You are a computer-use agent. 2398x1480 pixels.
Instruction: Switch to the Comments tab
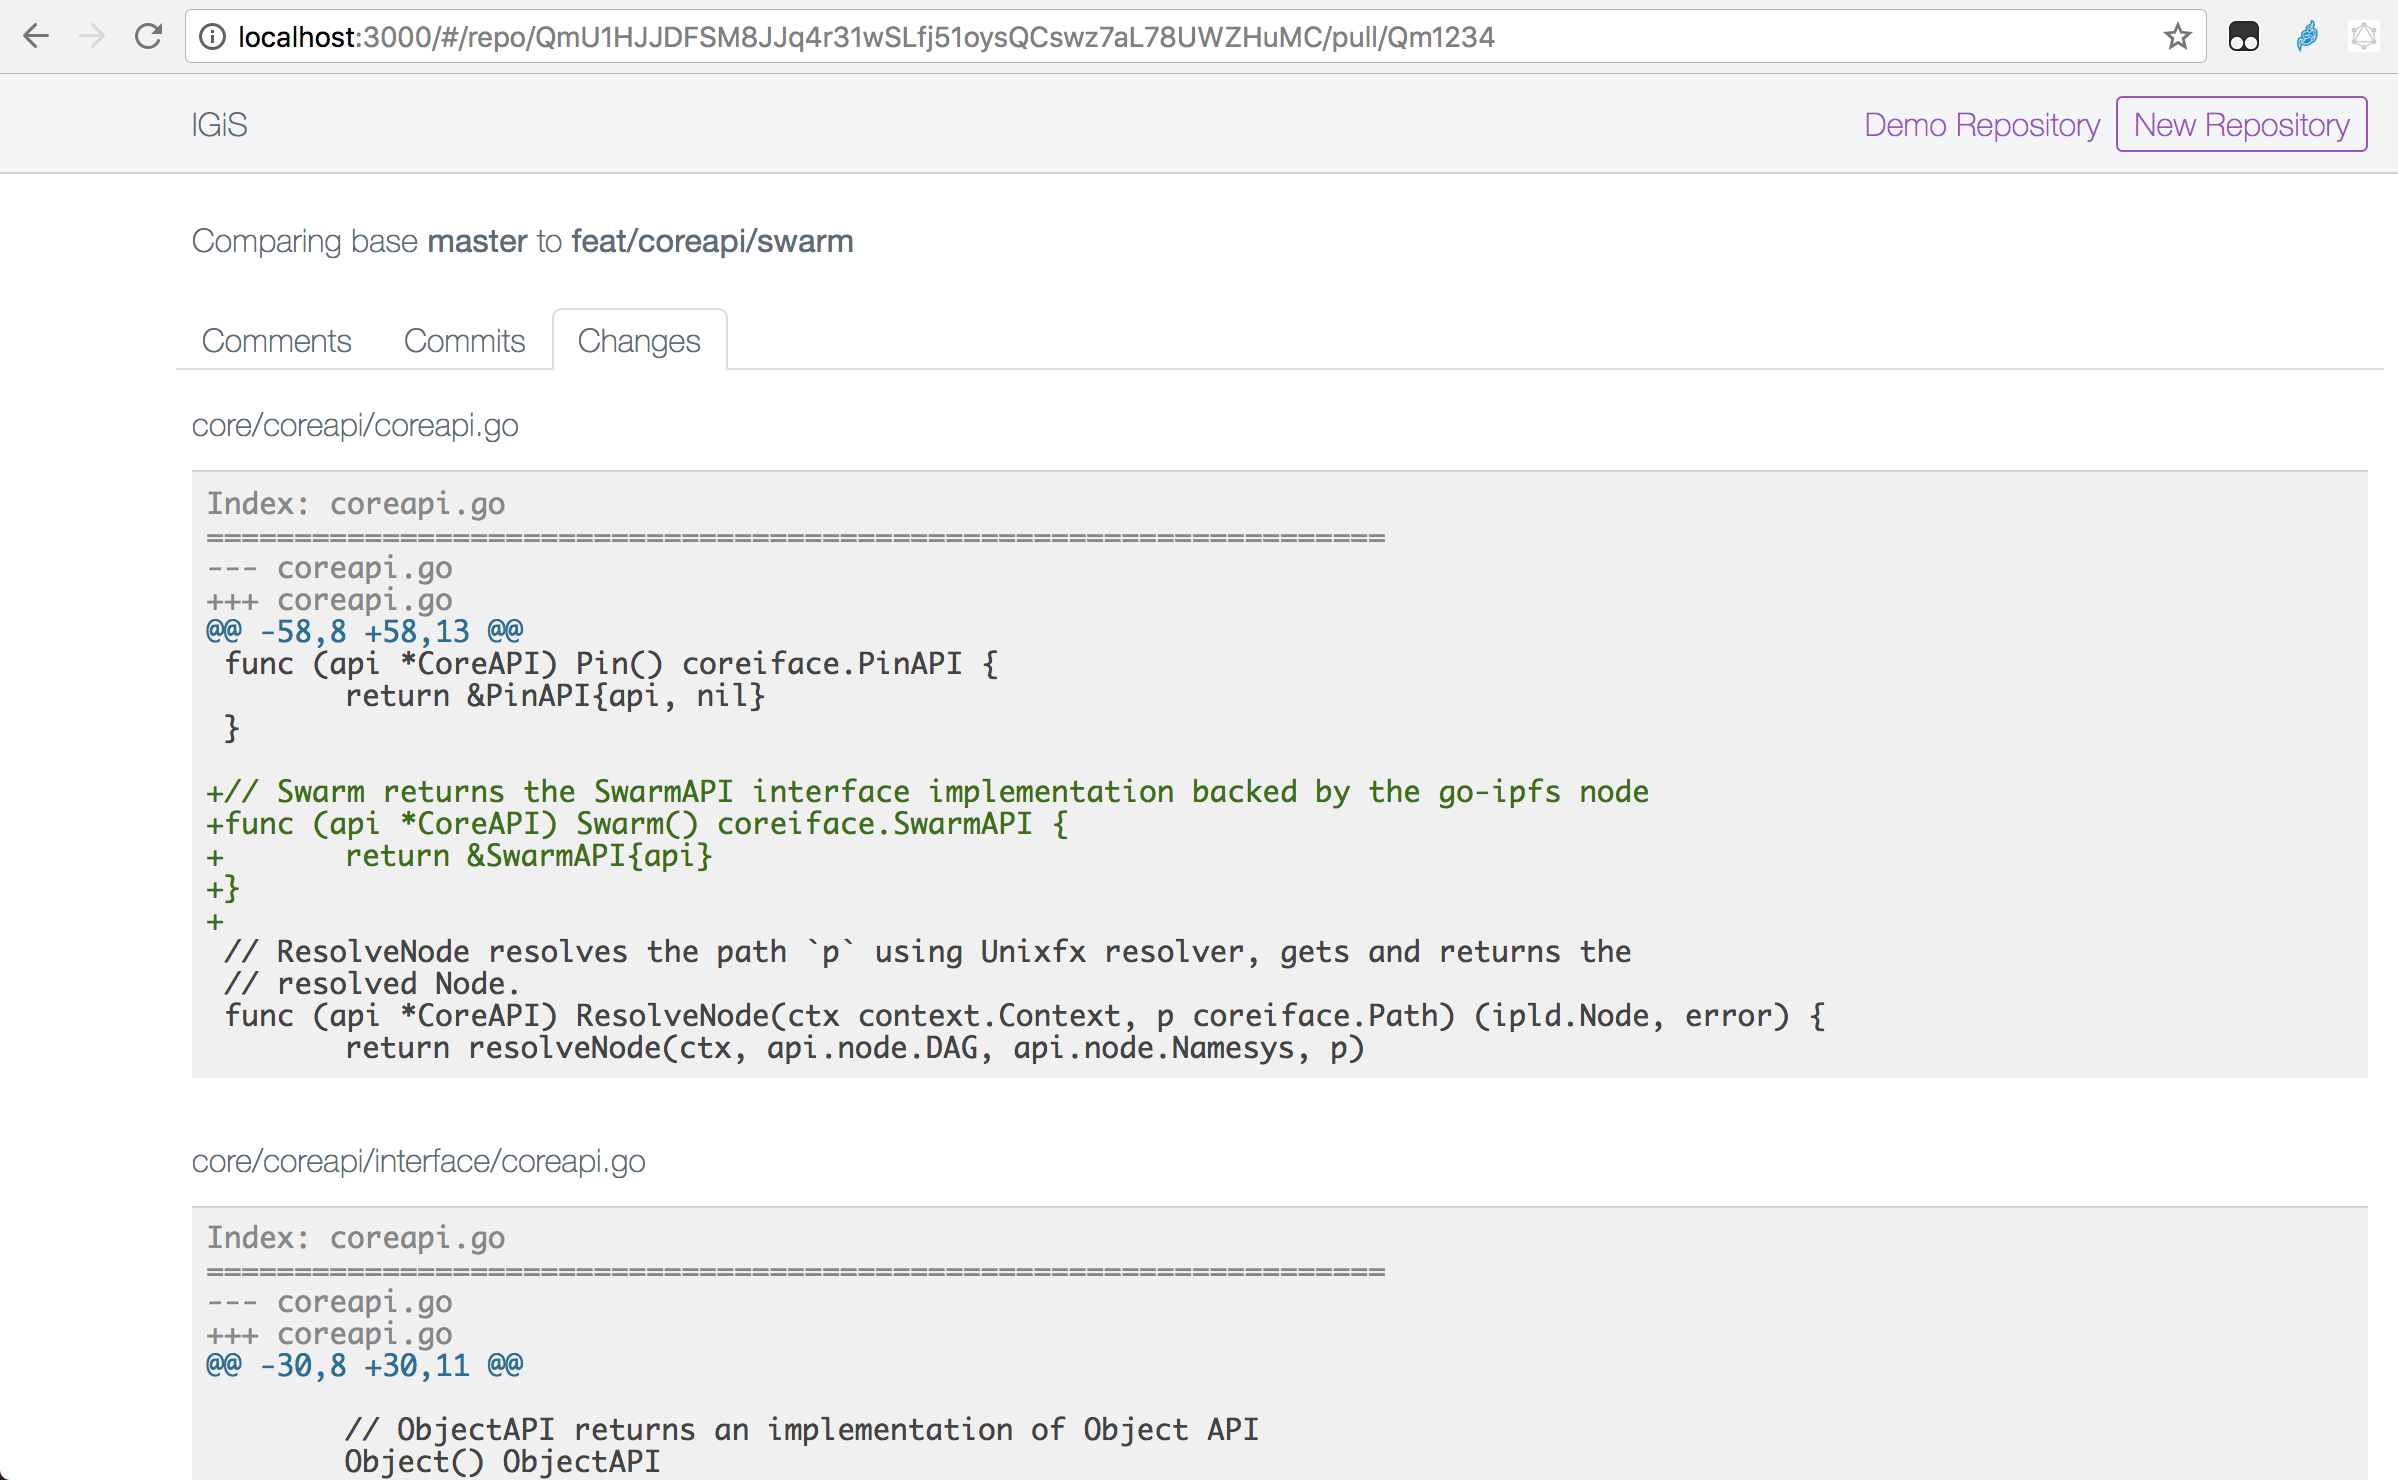click(x=276, y=341)
